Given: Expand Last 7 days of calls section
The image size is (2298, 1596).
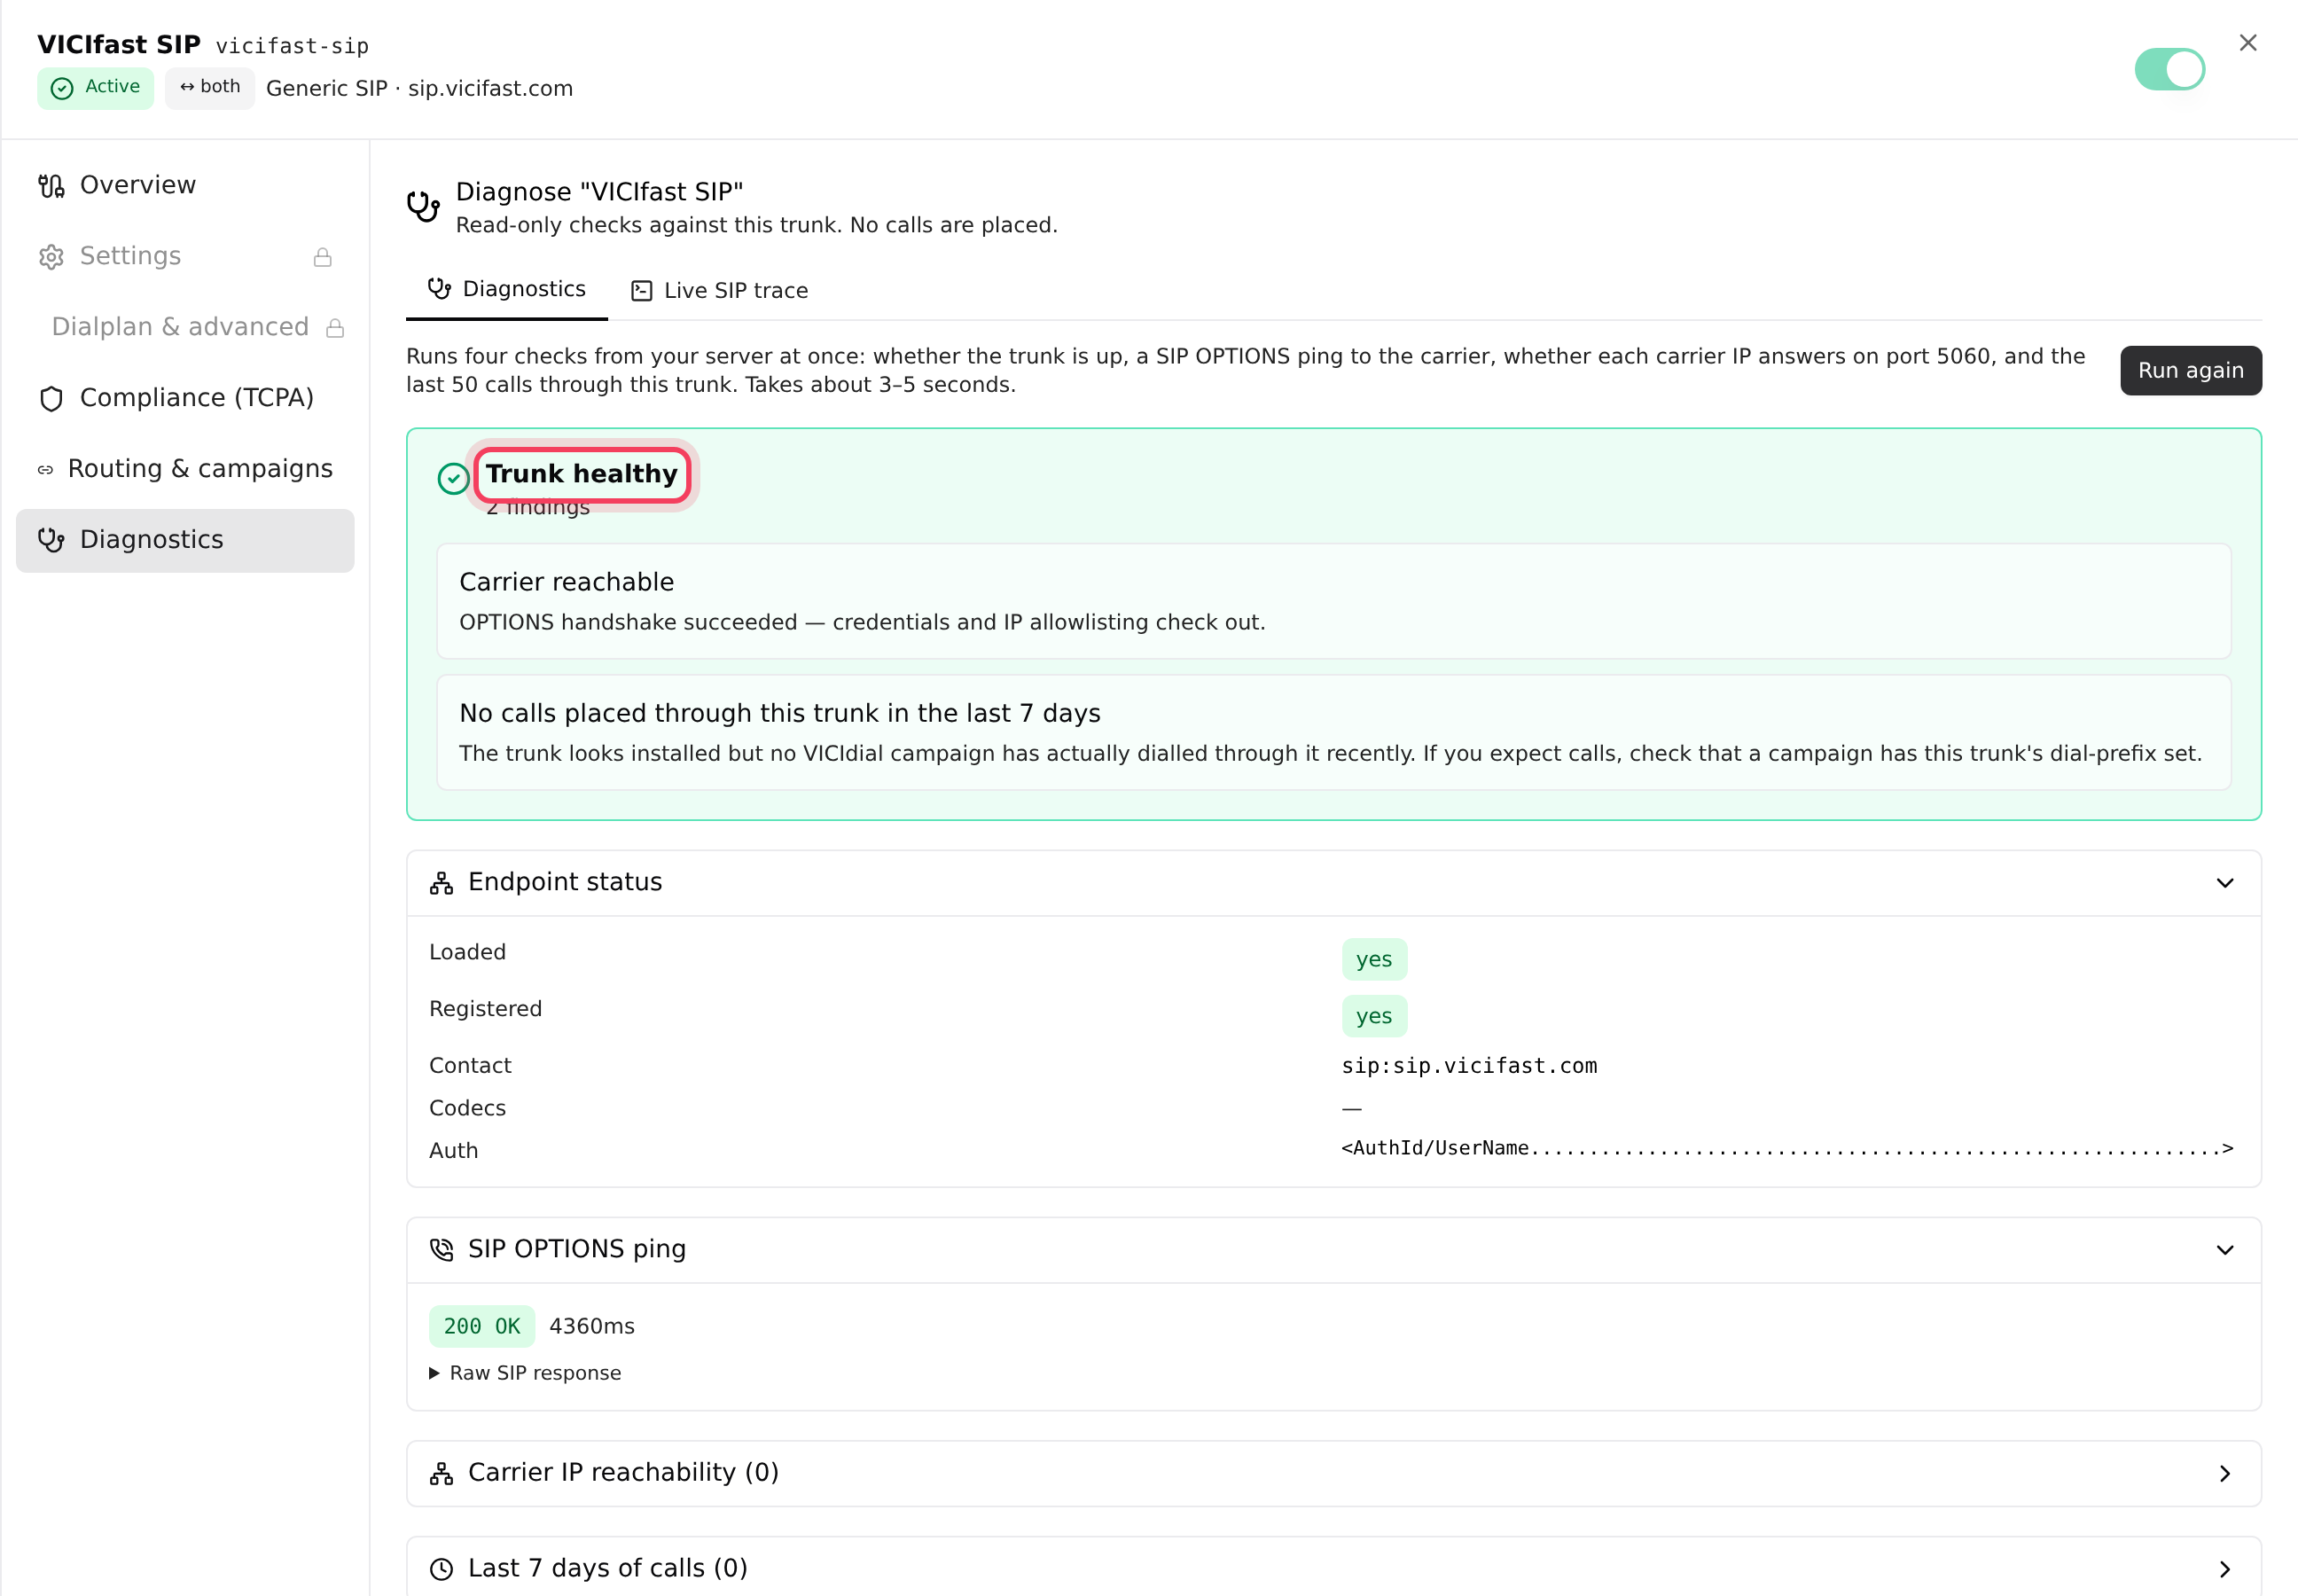Looking at the screenshot, I should pos(1333,1568).
